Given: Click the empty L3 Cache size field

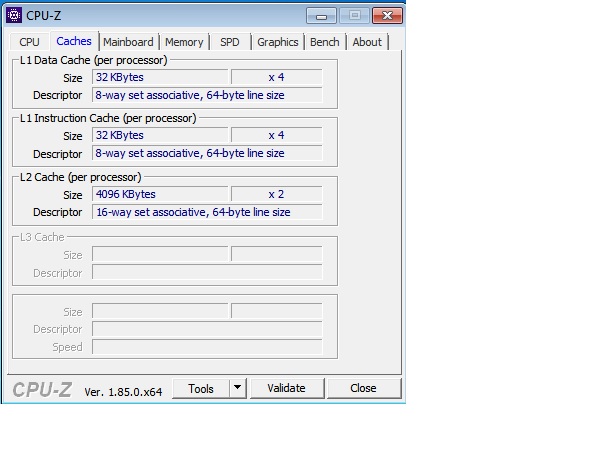Looking at the screenshot, I should click(x=160, y=254).
